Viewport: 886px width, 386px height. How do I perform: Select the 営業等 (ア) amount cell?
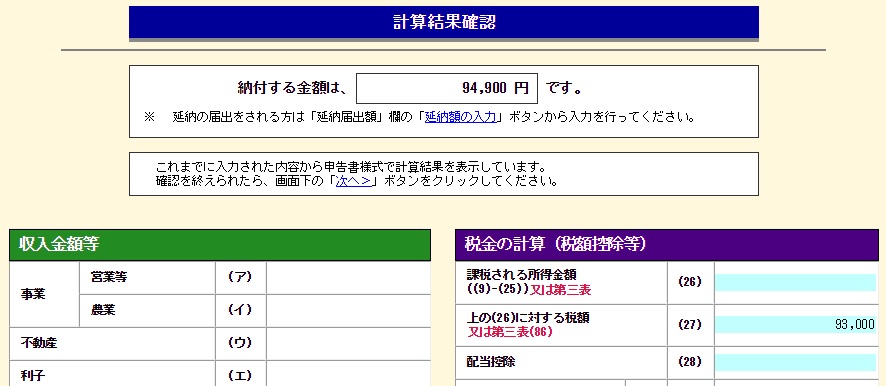click(348, 277)
